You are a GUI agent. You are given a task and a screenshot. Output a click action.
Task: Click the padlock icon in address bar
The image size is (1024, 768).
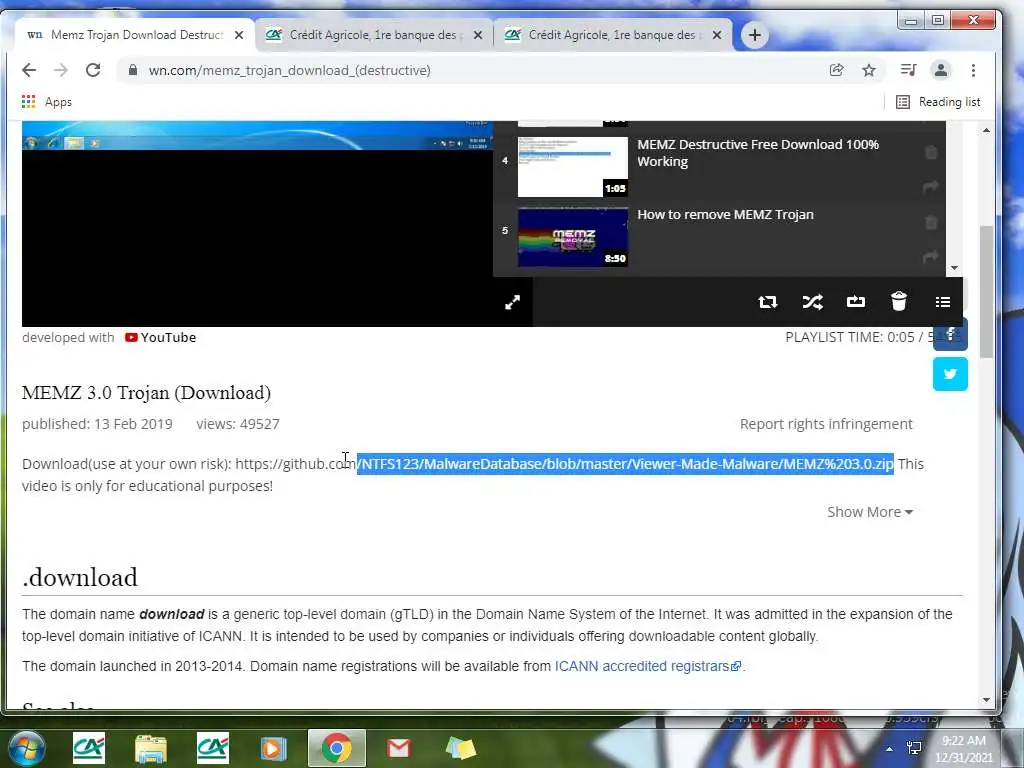[x=133, y=70]
